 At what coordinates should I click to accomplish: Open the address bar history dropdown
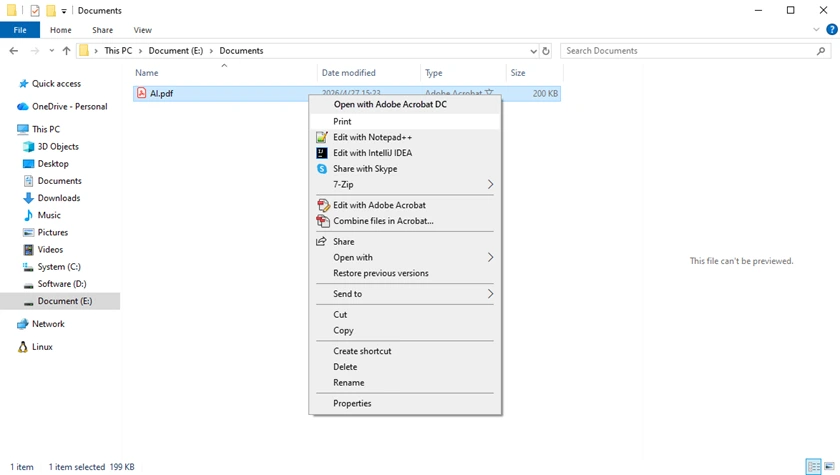click(534, 51)
